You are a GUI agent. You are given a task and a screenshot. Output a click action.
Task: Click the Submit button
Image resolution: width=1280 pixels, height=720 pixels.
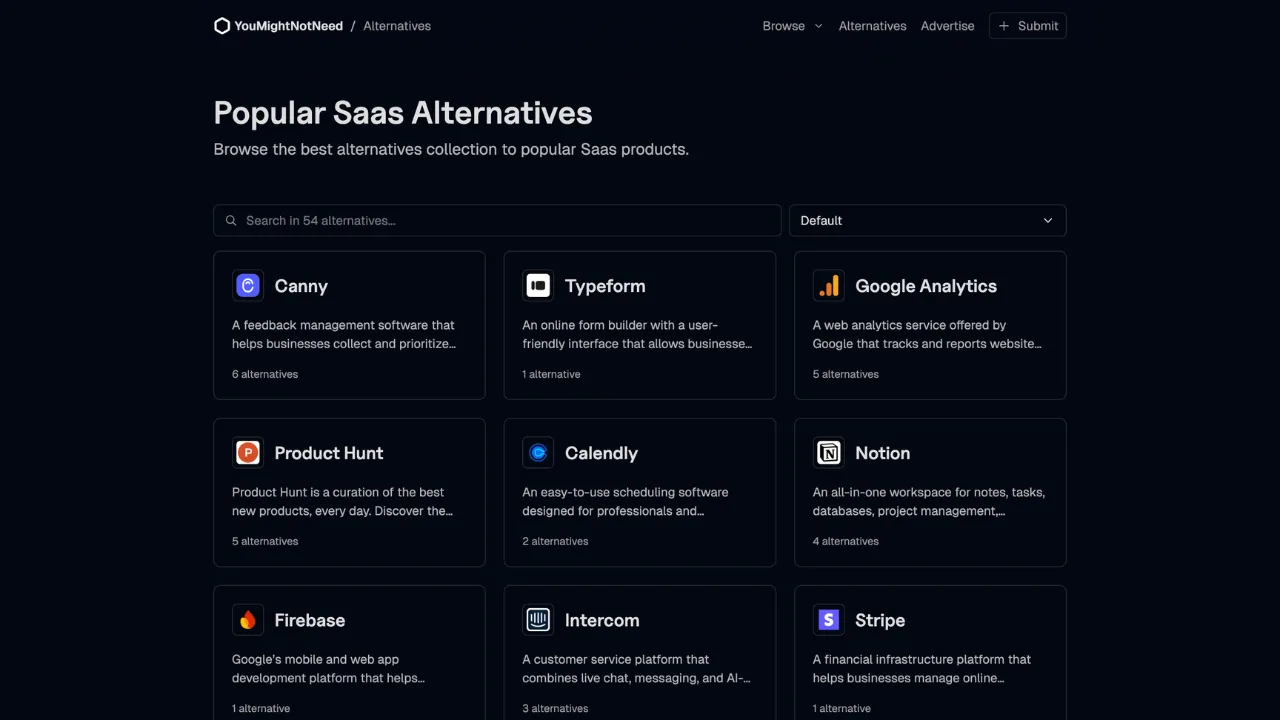tap(1028, 26)
